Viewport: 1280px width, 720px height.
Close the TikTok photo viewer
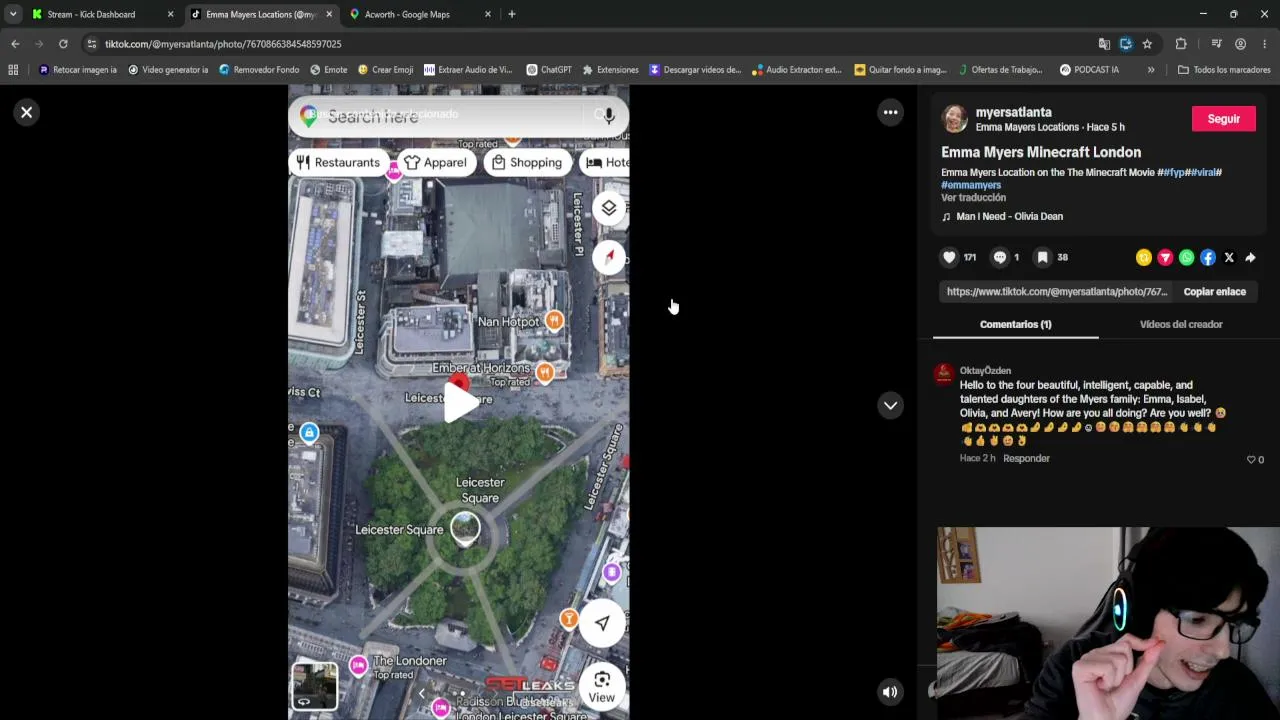tap(27, 112)
